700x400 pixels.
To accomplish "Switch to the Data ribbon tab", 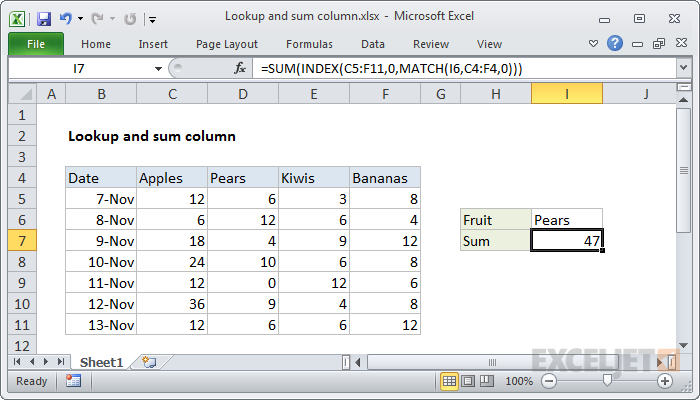I will point(373,44).
